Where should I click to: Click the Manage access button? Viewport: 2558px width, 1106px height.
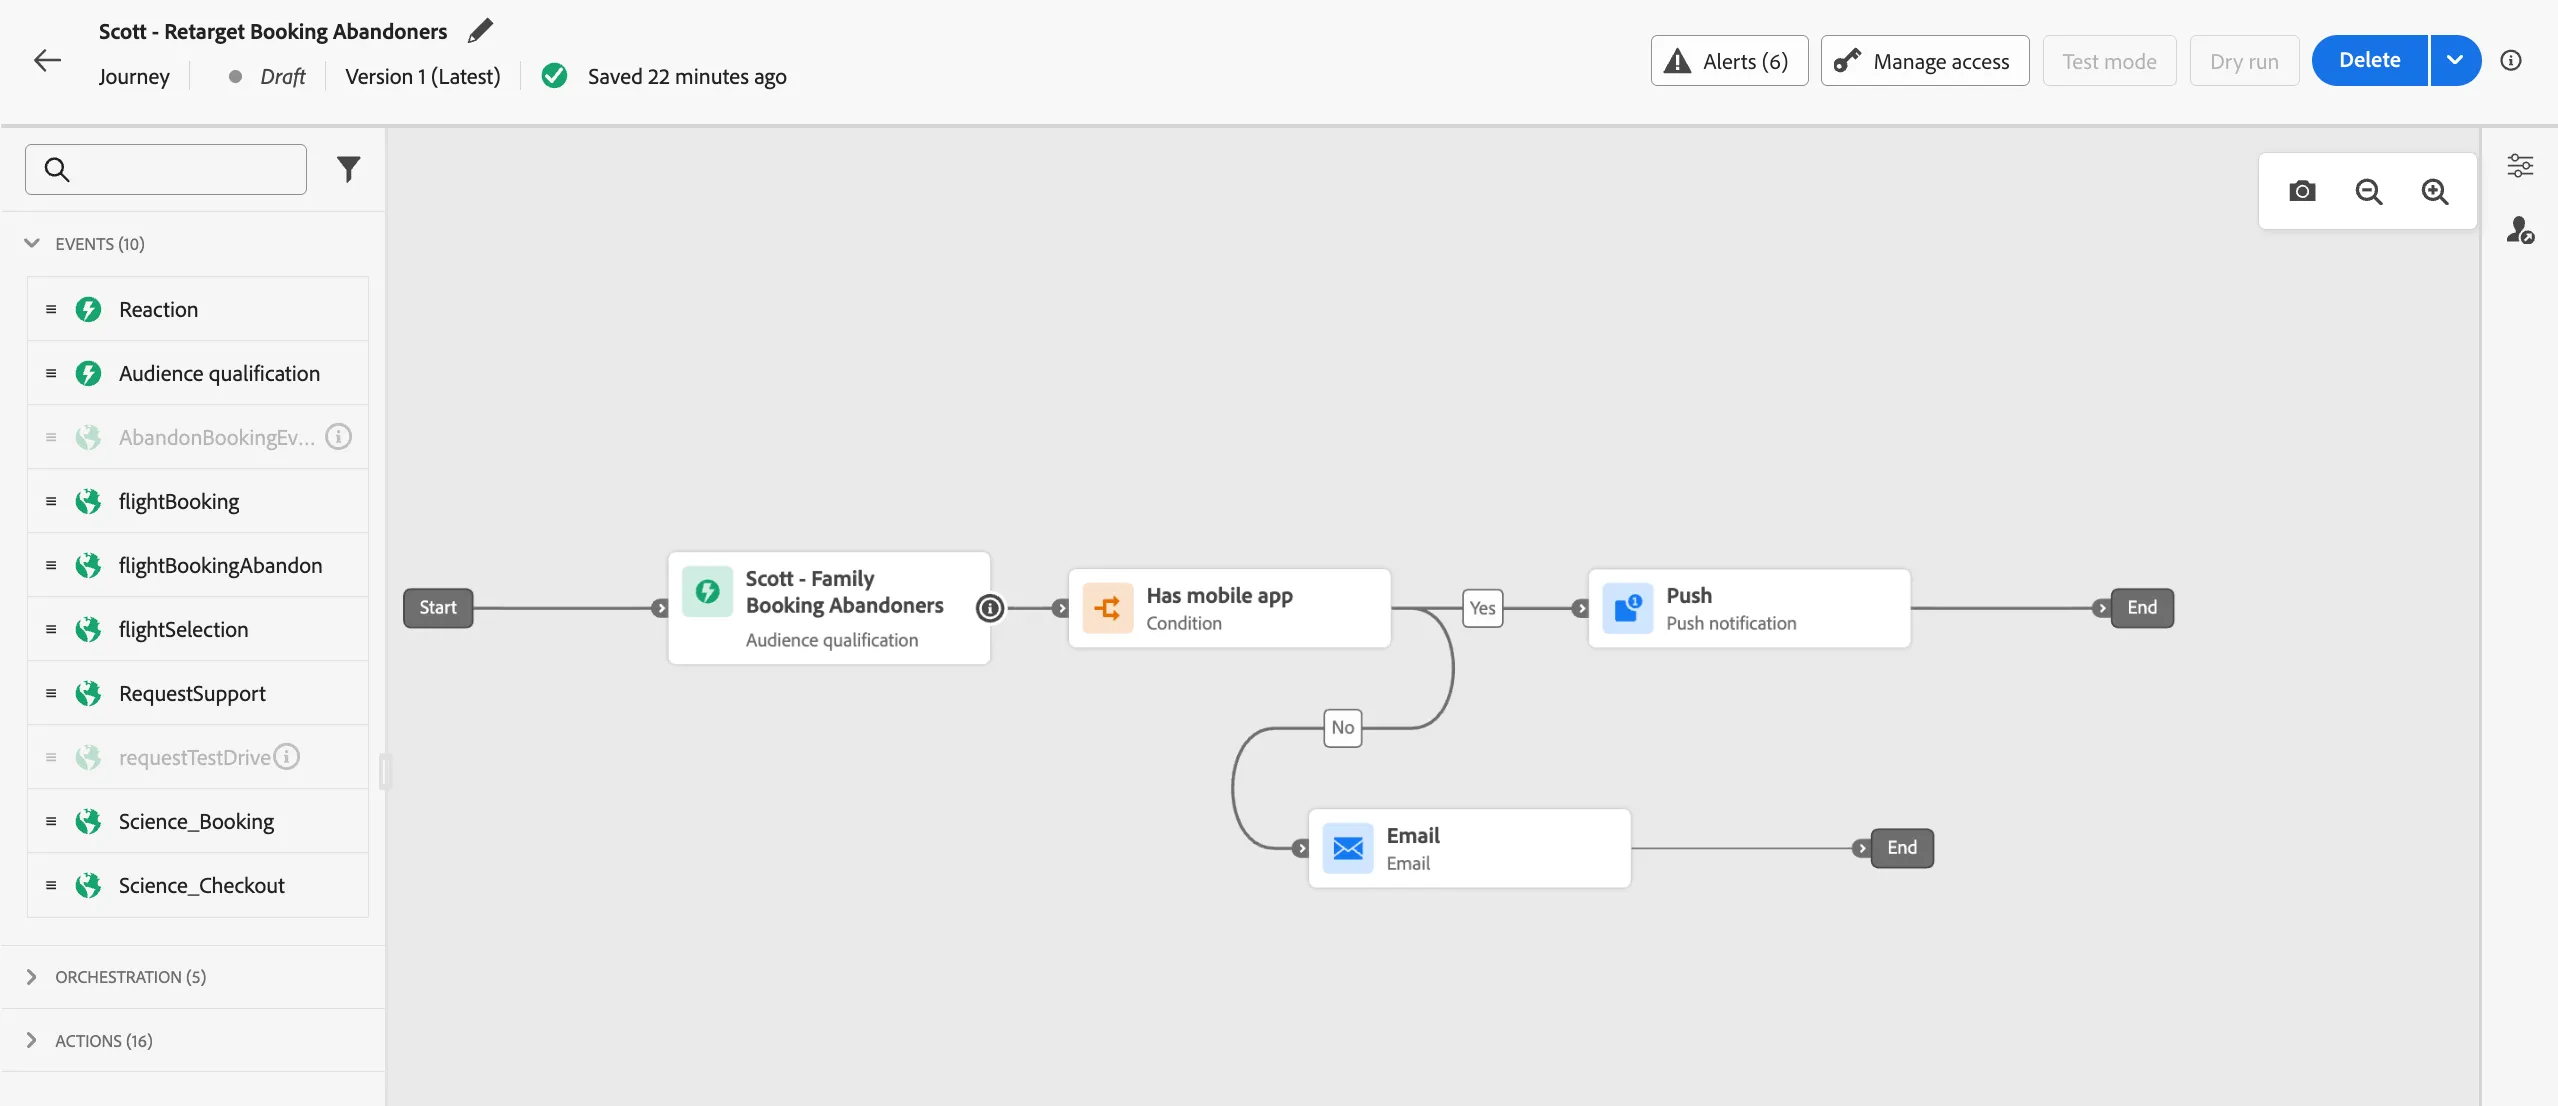1924,61
